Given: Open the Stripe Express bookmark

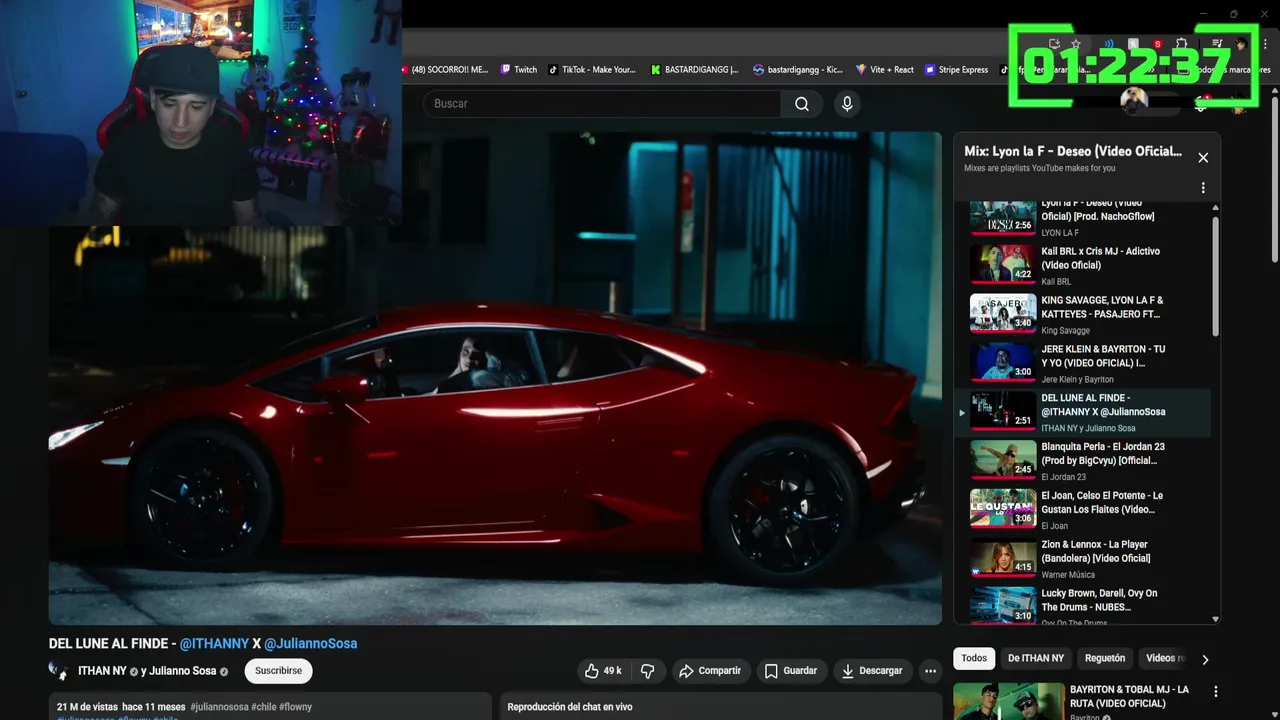Looking at the screenshot, I should click(957, 70).
